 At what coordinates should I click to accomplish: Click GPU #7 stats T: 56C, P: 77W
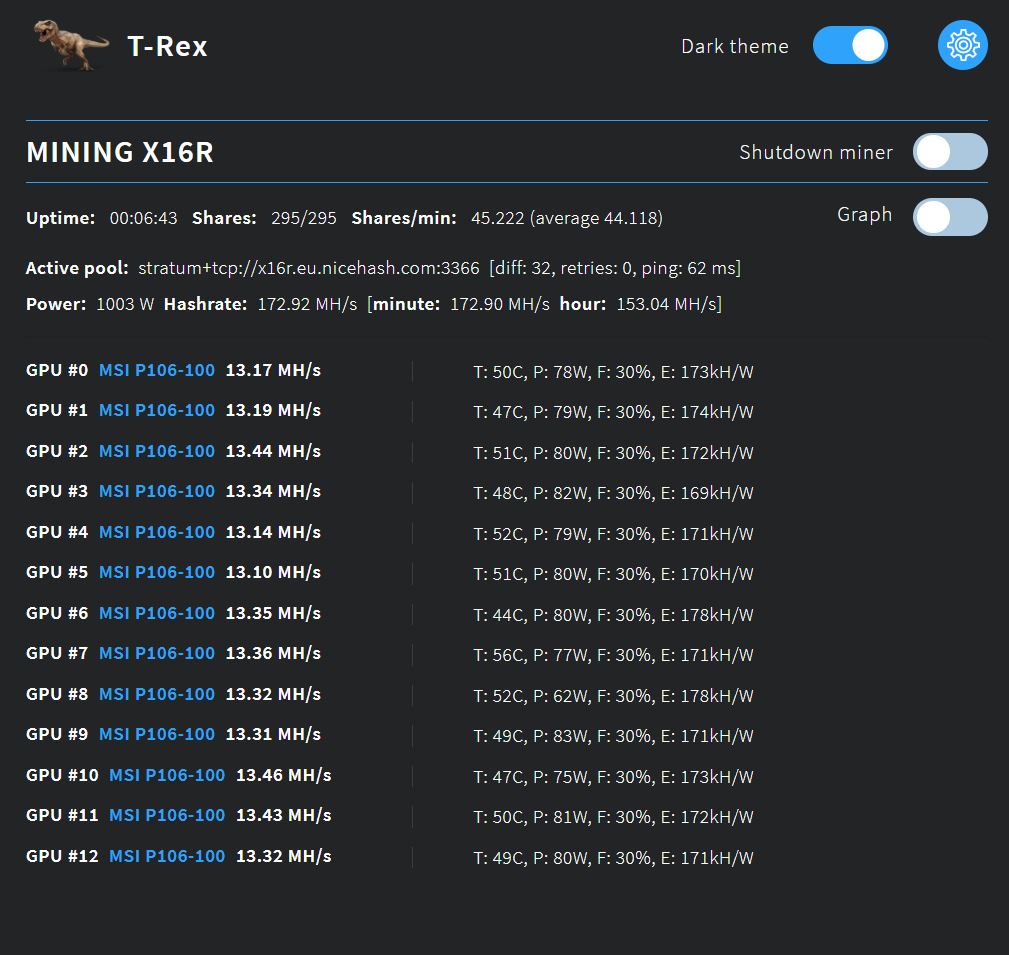[x=613, y=656]
